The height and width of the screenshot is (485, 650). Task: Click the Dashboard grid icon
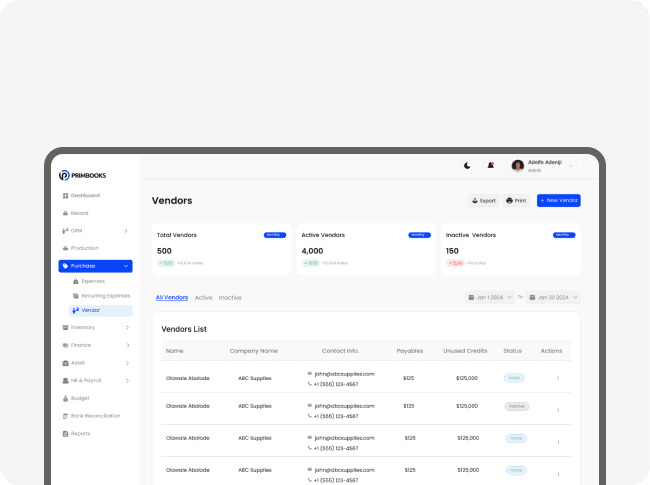tap(65, 195)
